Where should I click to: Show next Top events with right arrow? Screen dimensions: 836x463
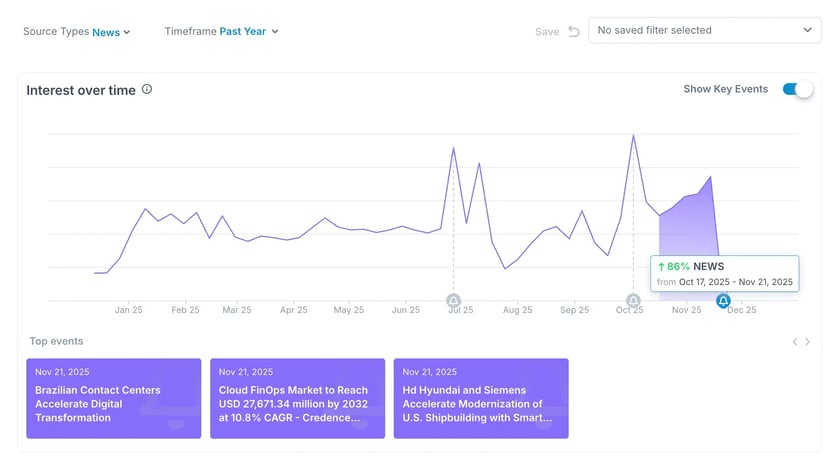coord(808,342)
